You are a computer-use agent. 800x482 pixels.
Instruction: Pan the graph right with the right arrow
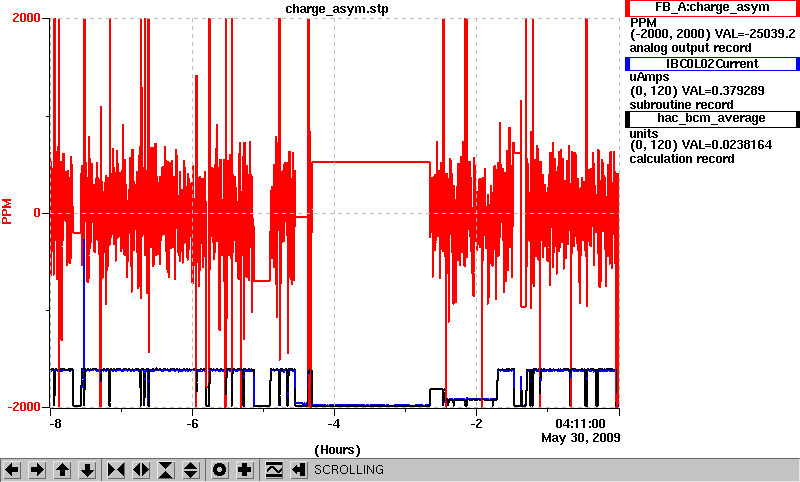tap(37, 469)
